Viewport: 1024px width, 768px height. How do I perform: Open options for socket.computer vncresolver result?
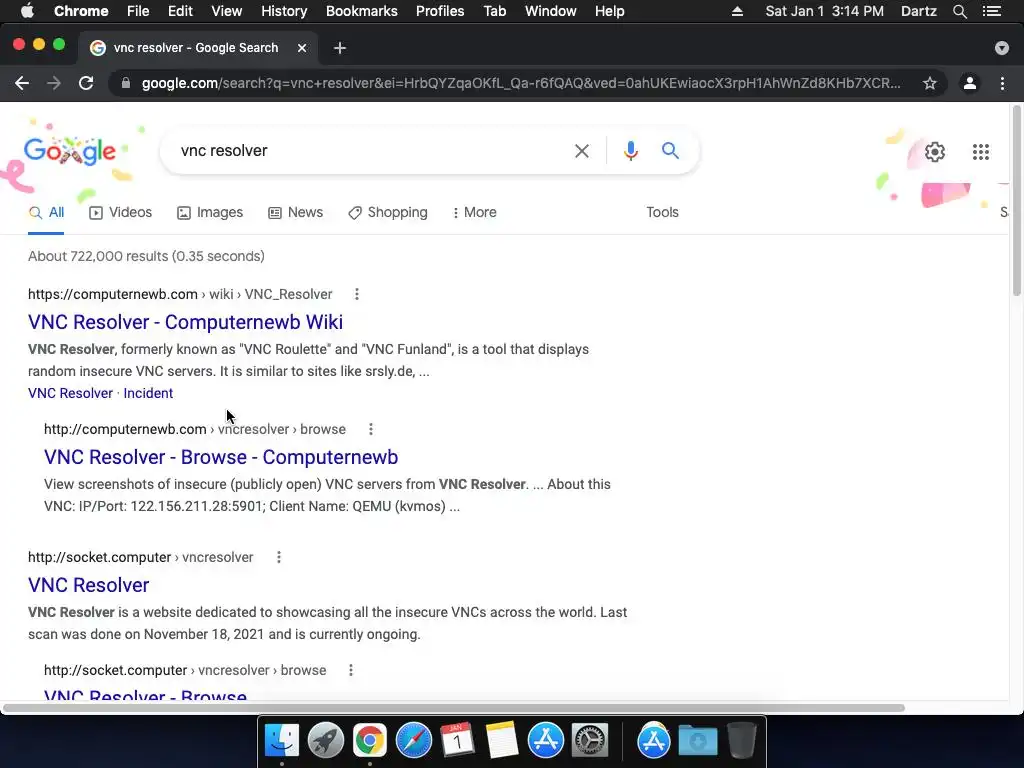click(x=279, y=557)
